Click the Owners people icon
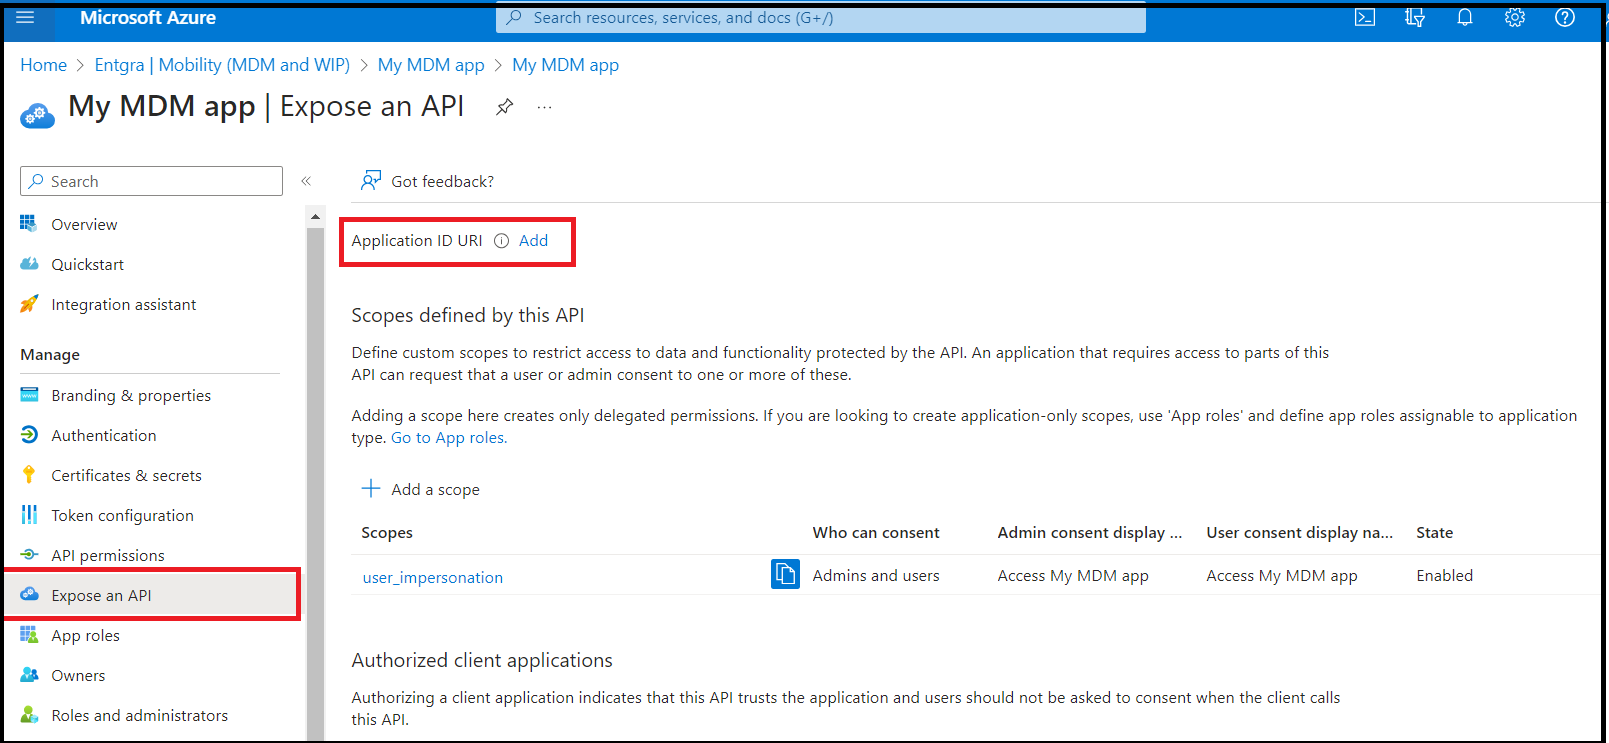 (x=29, y=675)
